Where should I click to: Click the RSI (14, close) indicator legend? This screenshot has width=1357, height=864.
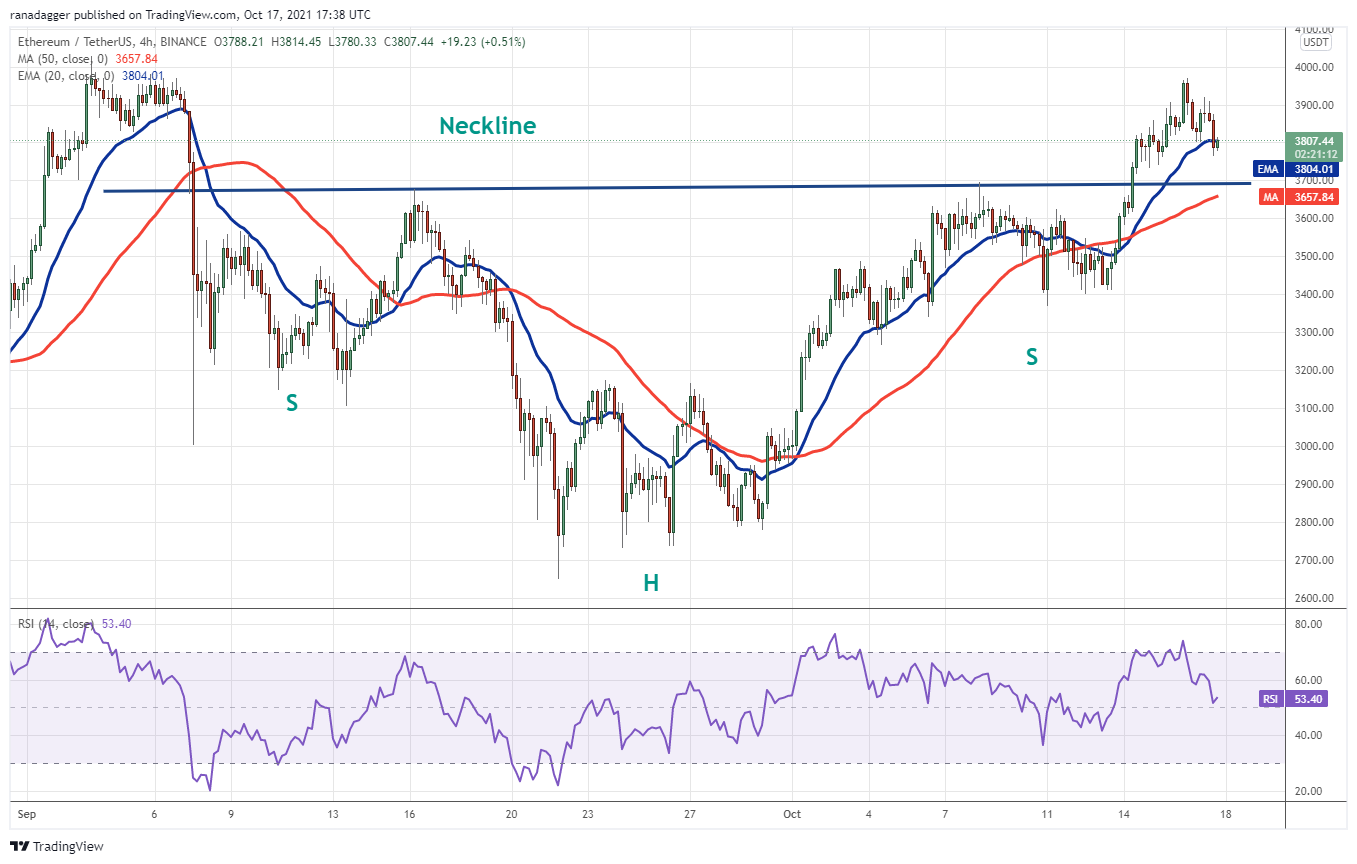[74, 624]
